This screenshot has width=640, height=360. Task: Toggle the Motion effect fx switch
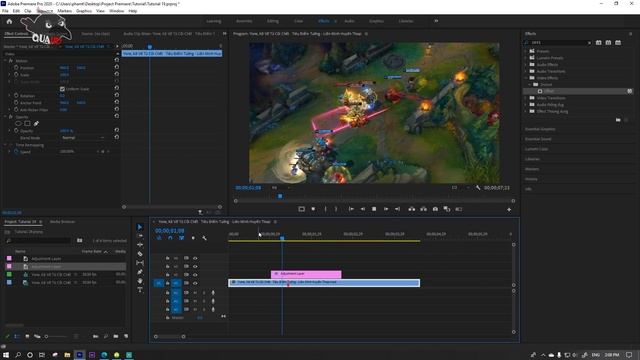tap(11, 60)
